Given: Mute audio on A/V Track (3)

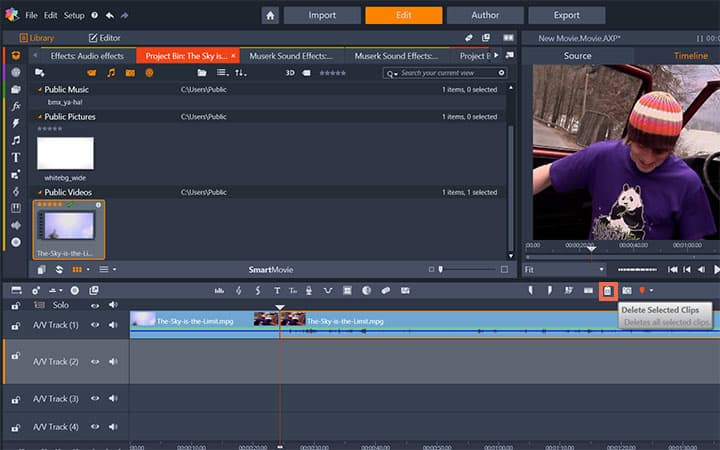Looking at the screenshot, I should click(113, 399).
